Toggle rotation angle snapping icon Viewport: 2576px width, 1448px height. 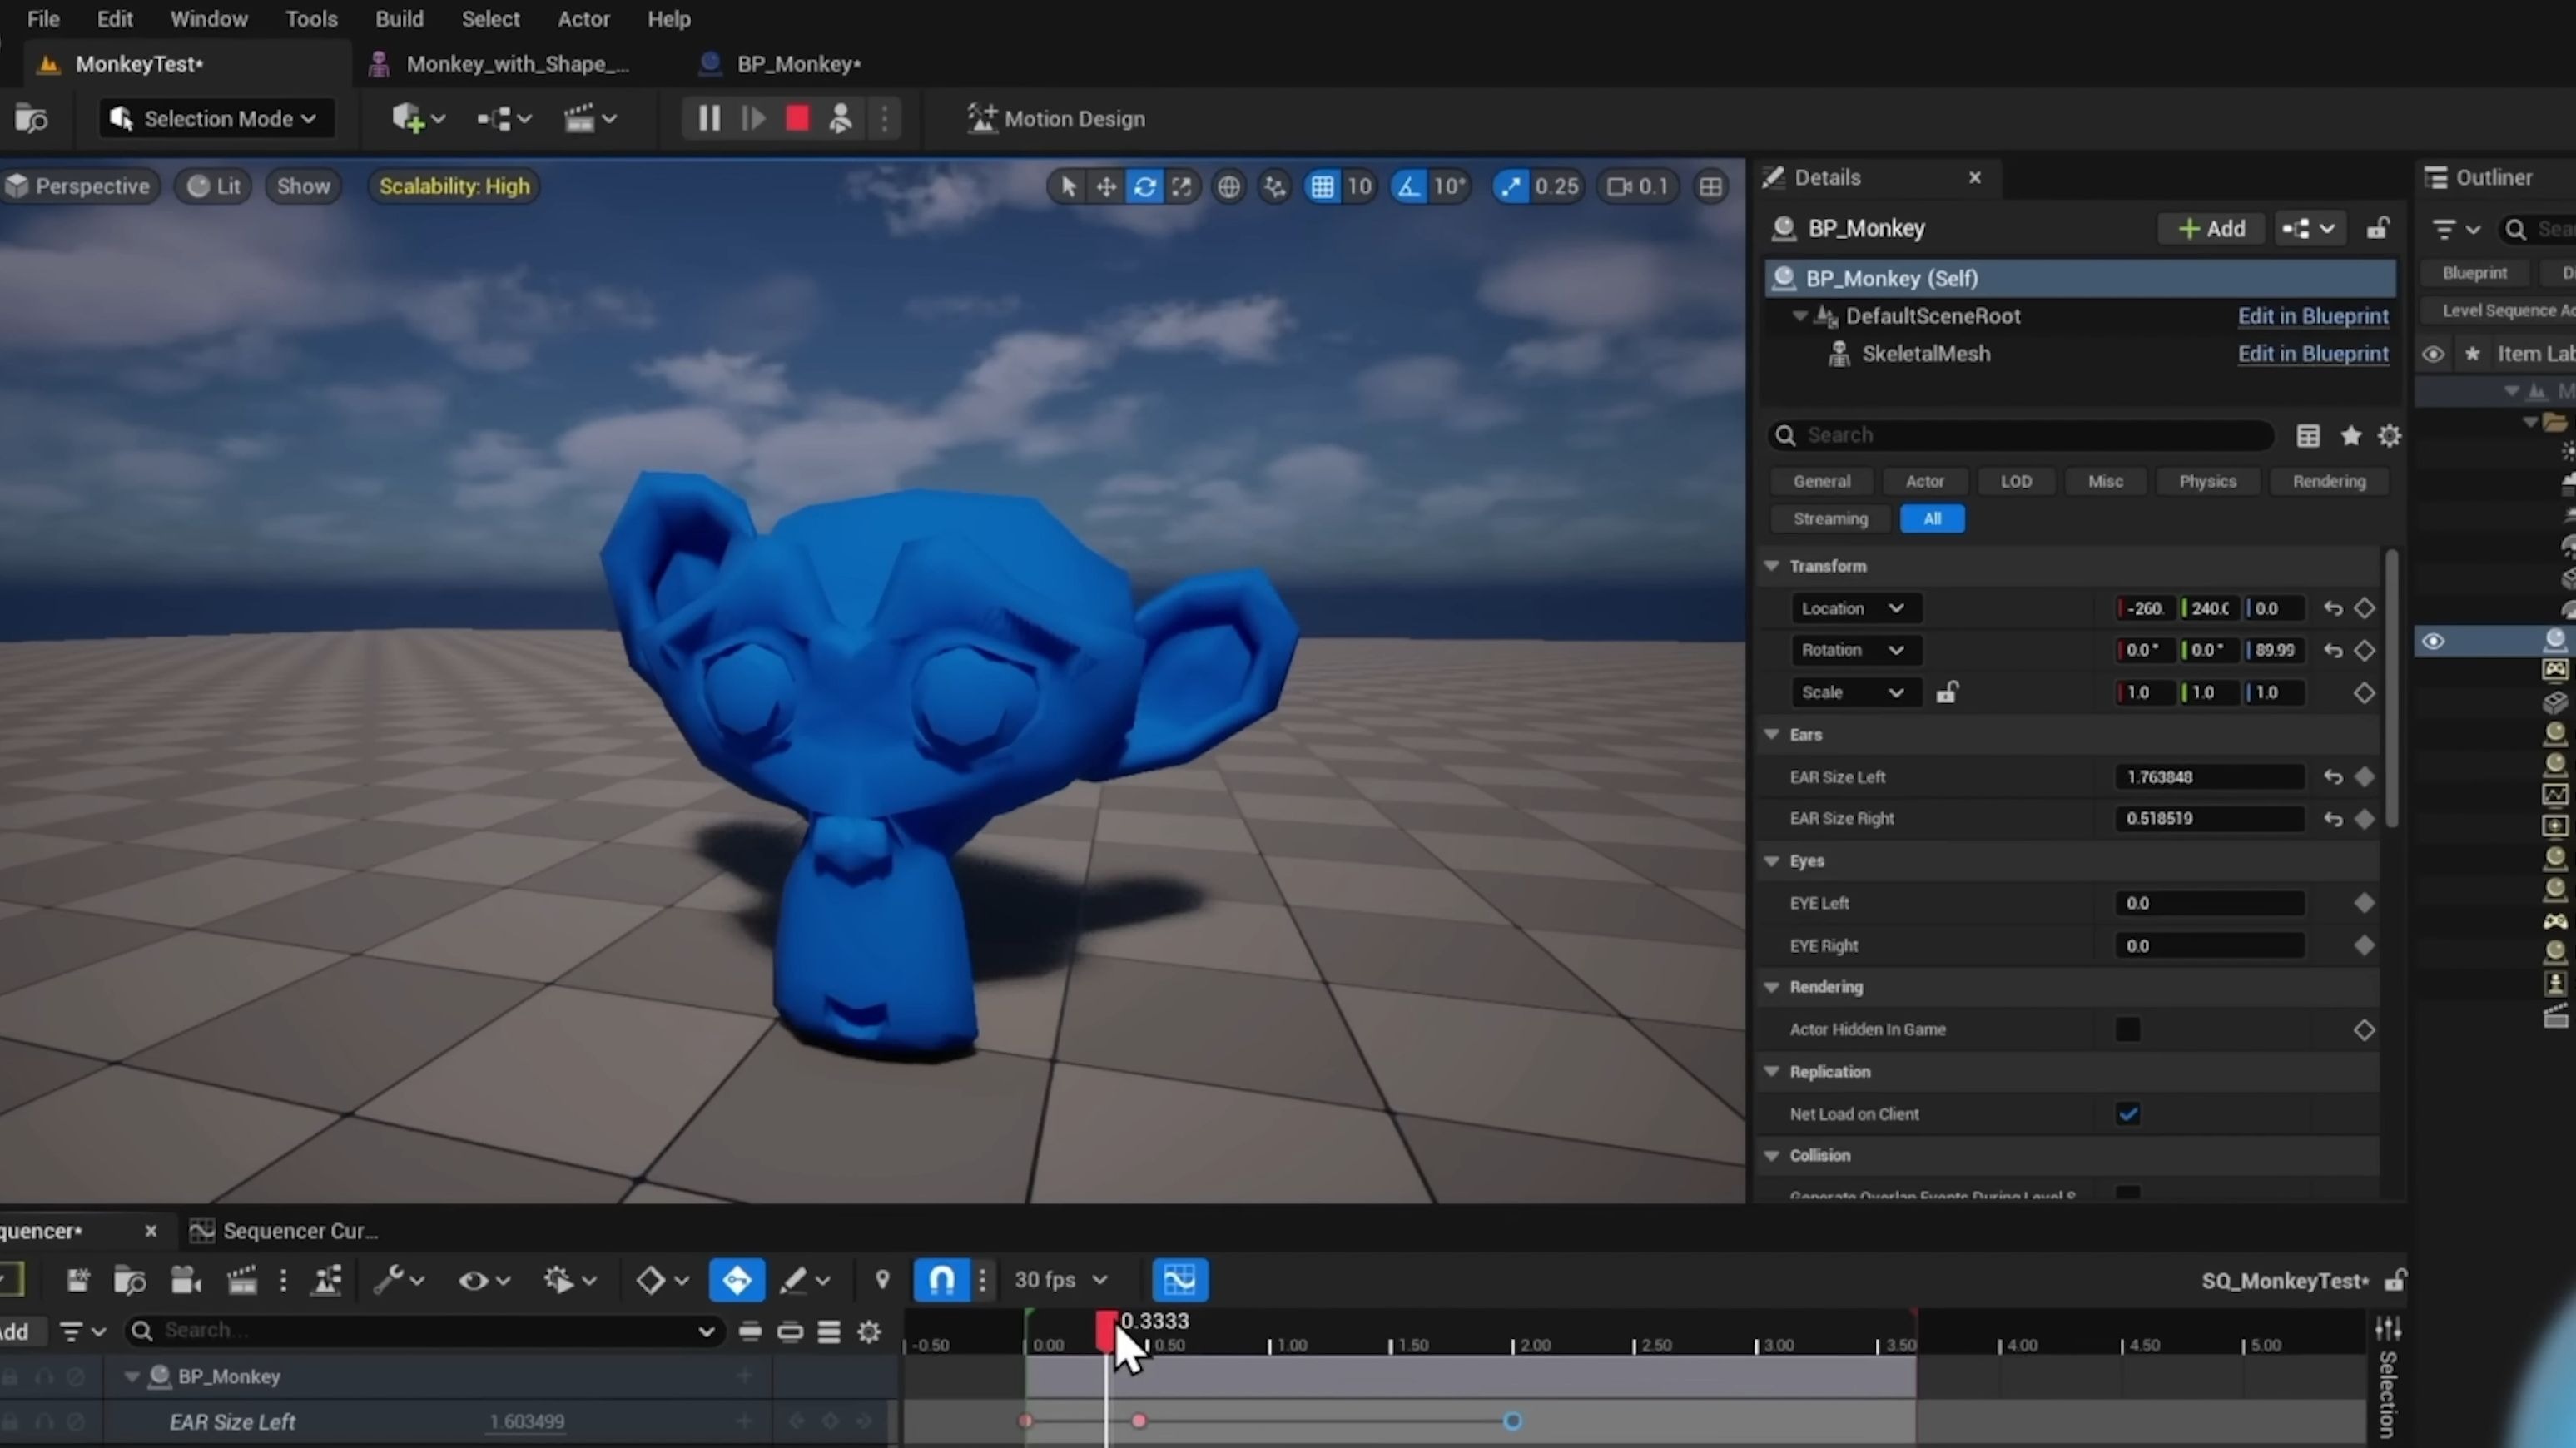tap(1408, 186)
